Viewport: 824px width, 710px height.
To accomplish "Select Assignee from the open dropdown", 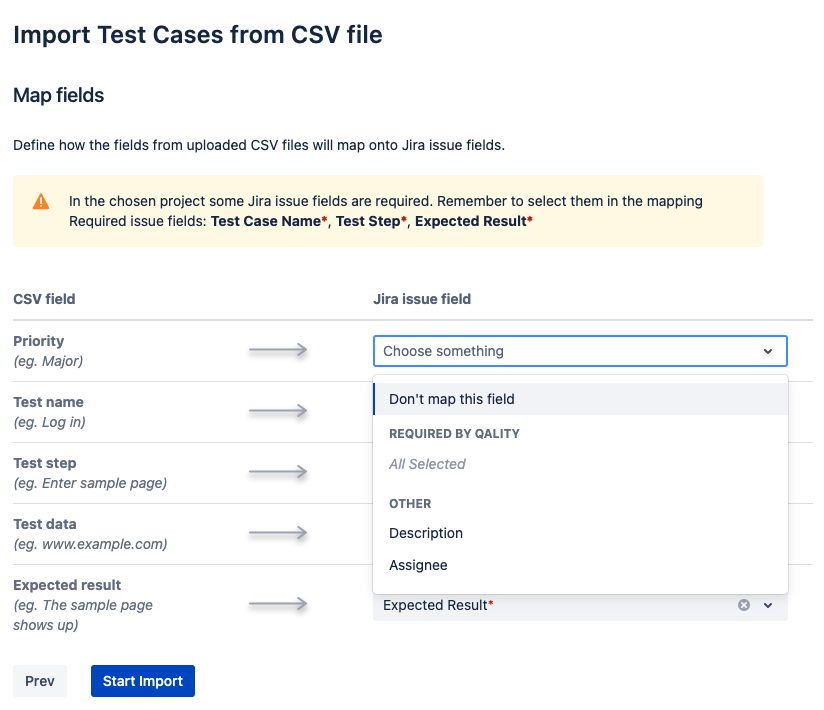I will coord(418,565).
